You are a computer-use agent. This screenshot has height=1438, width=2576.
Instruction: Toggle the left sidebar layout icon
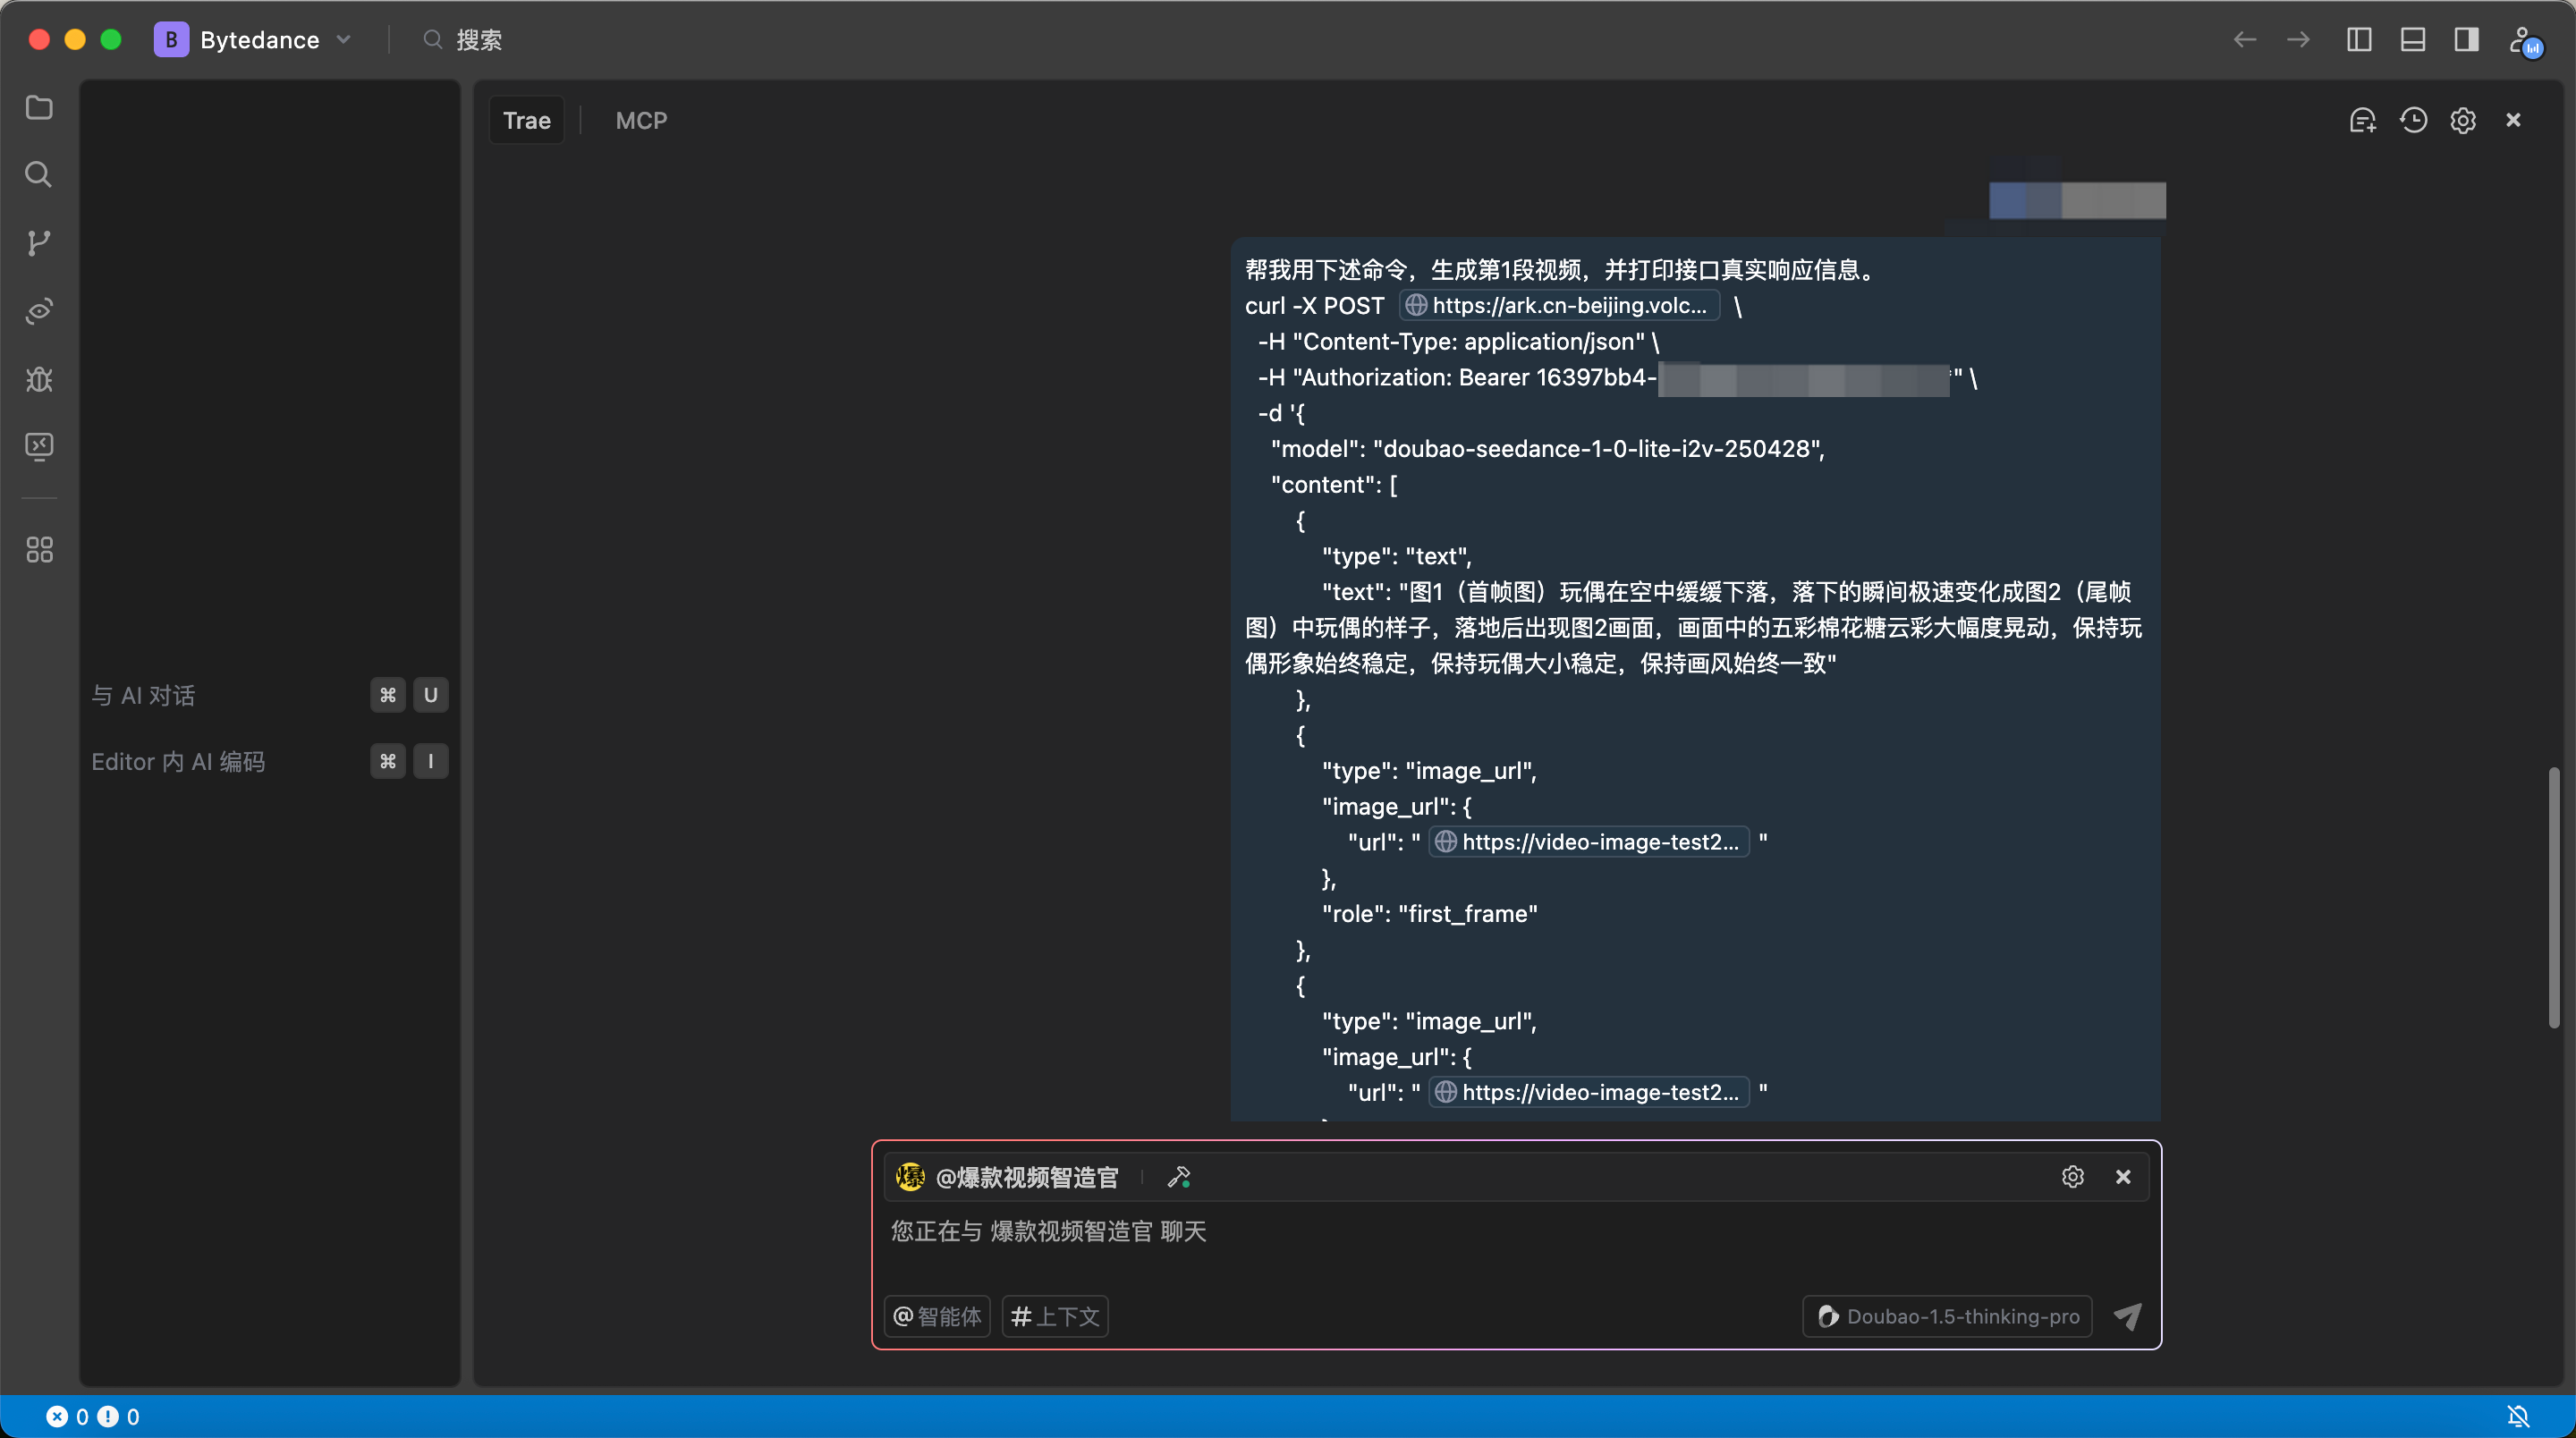tap(2359, 39)
